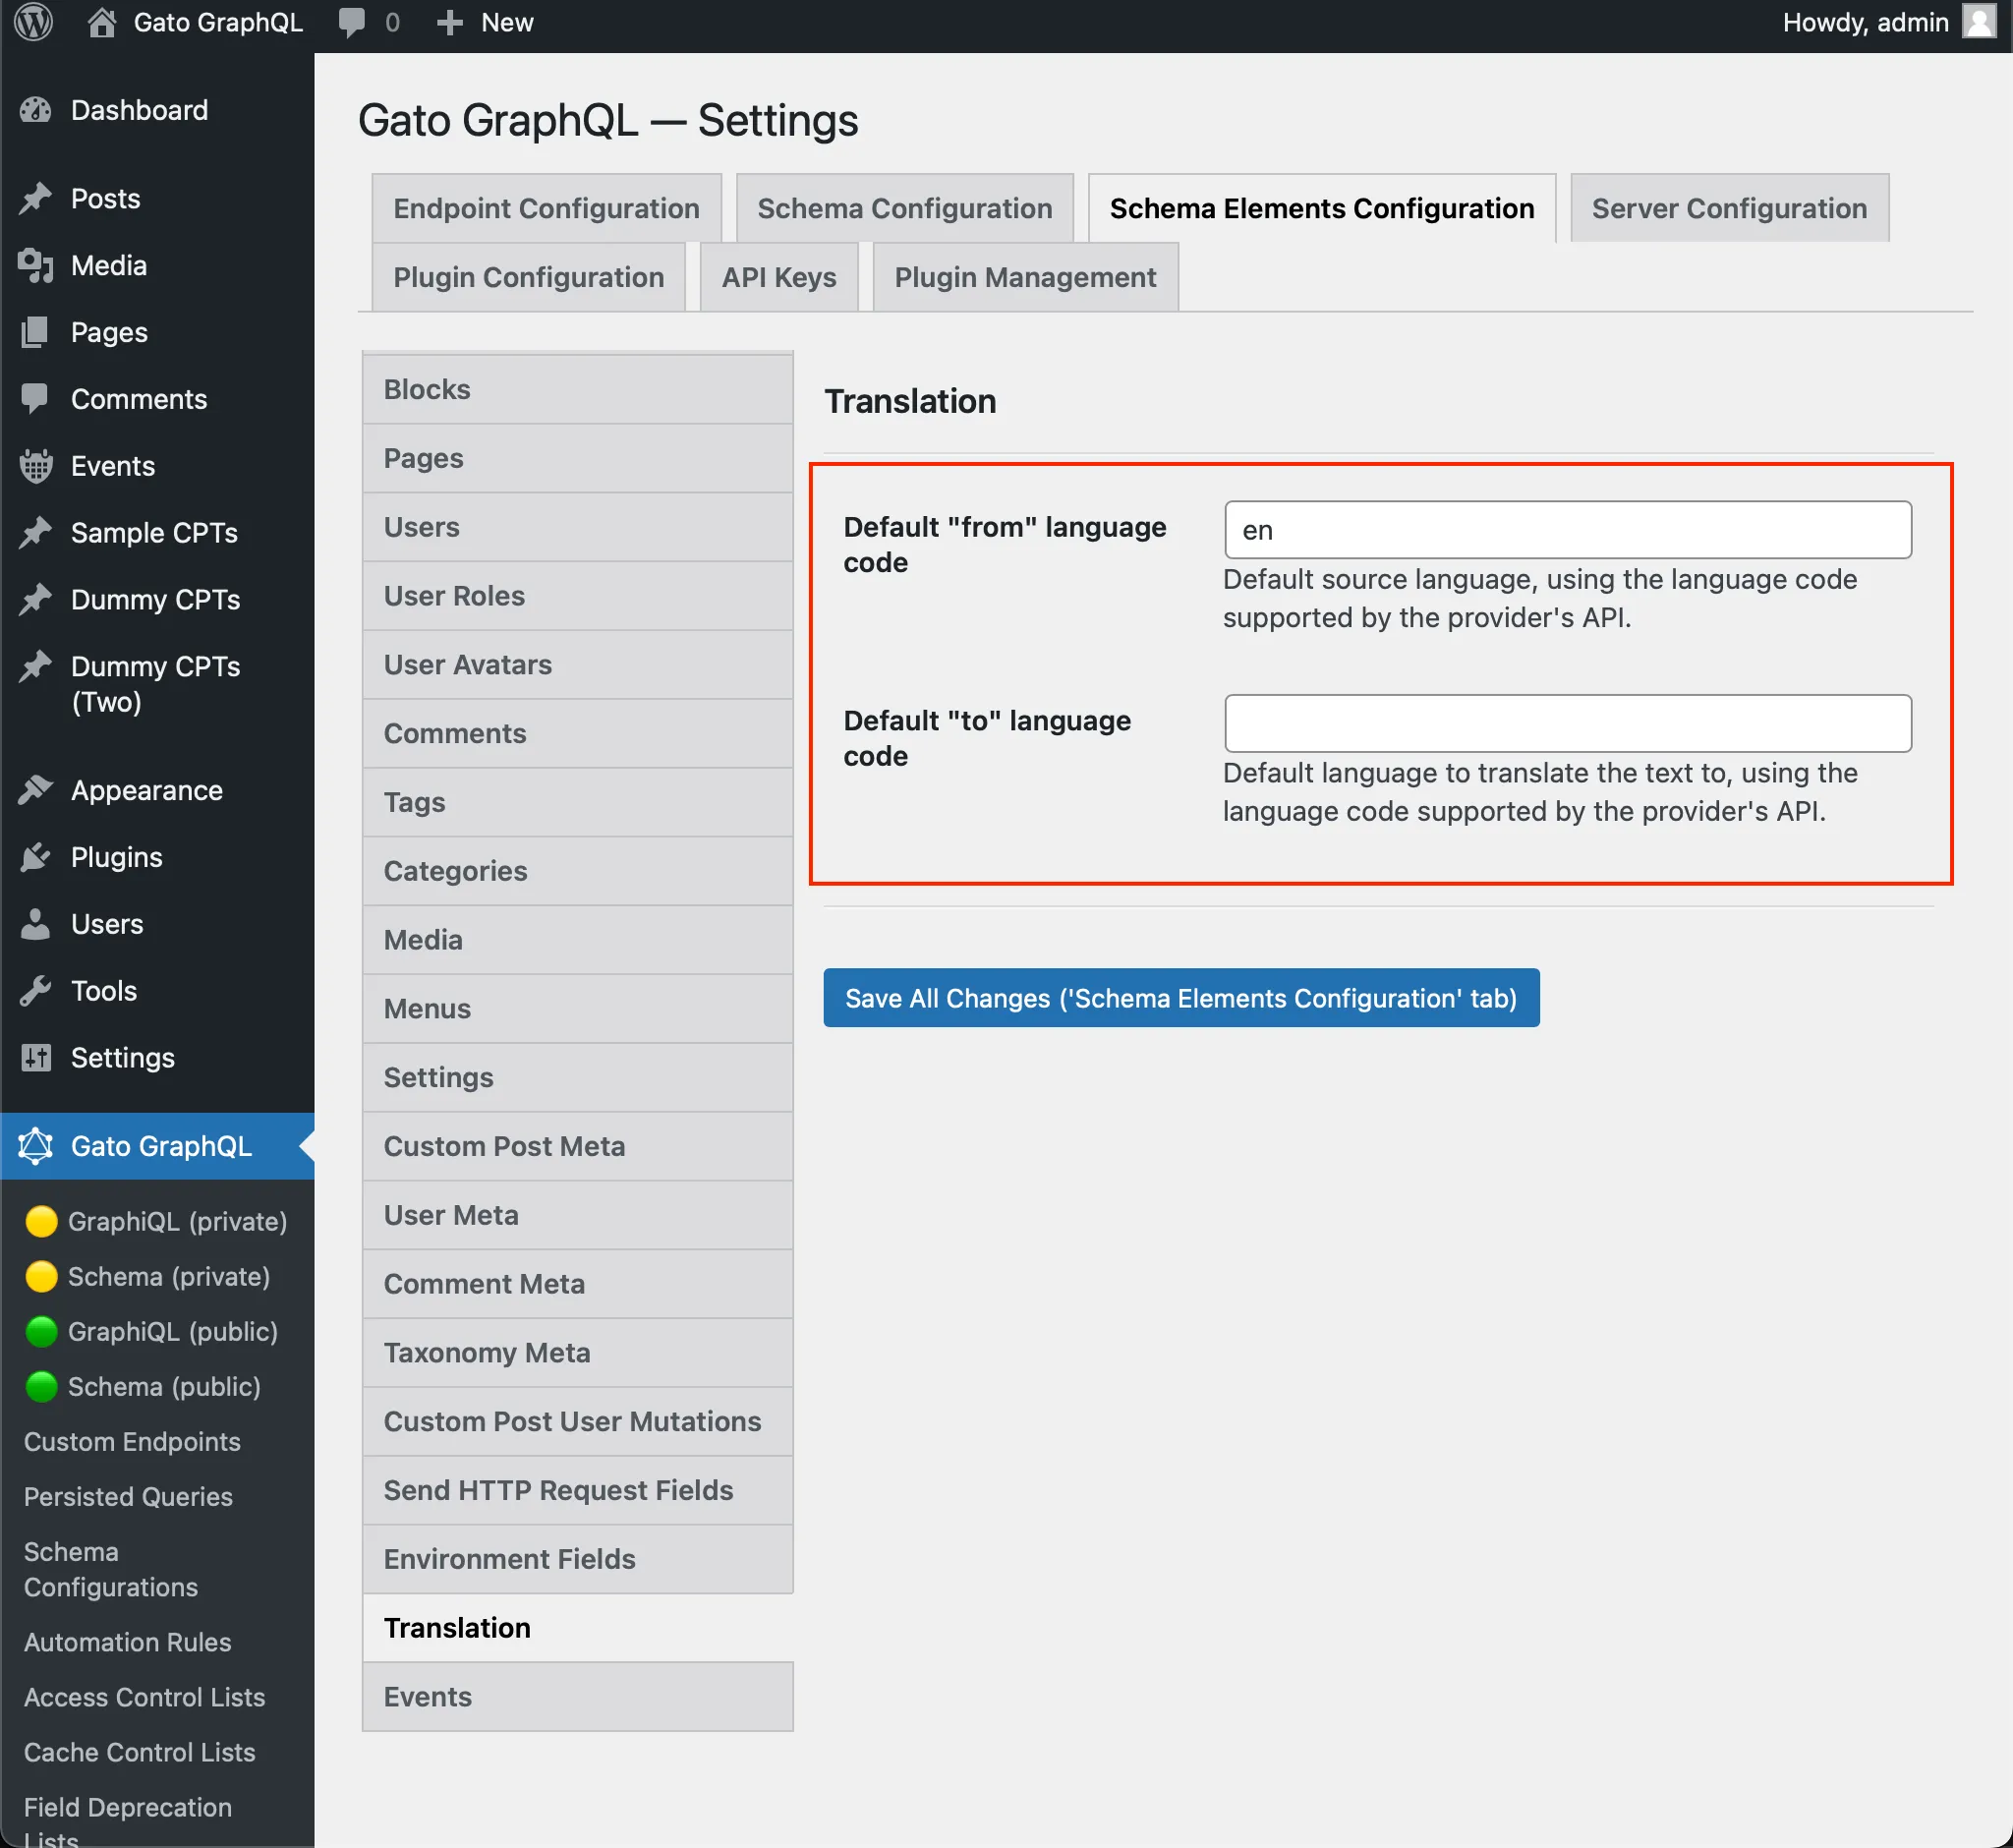Image resolution: width=2013 pixels, height=1848 pixels.
Task: Open the comments bubble icon in admin bar
Action: click(x=351, y=22)
